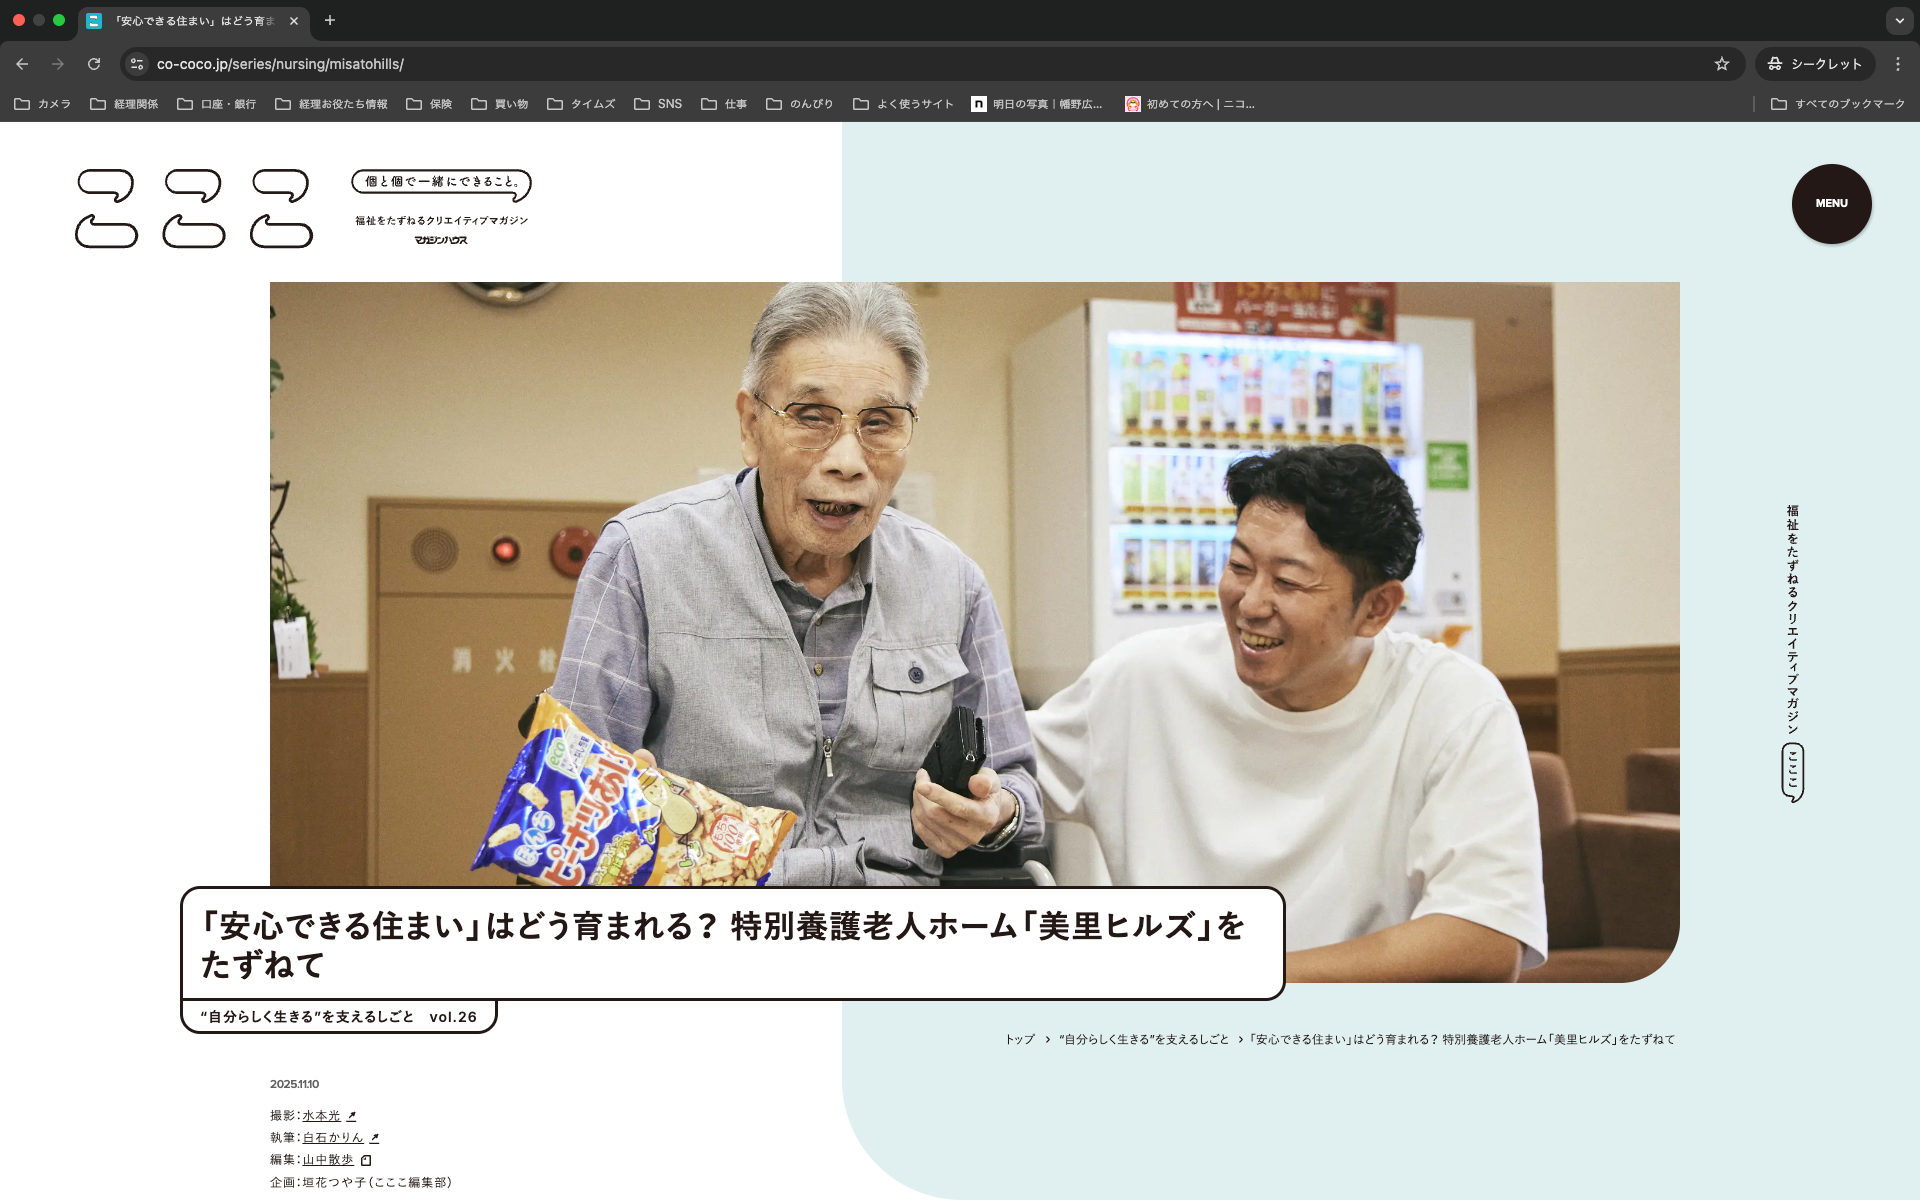Expand the tab search dropdown arrow
1920x1200 pixels.
[x=1899, y=20]
